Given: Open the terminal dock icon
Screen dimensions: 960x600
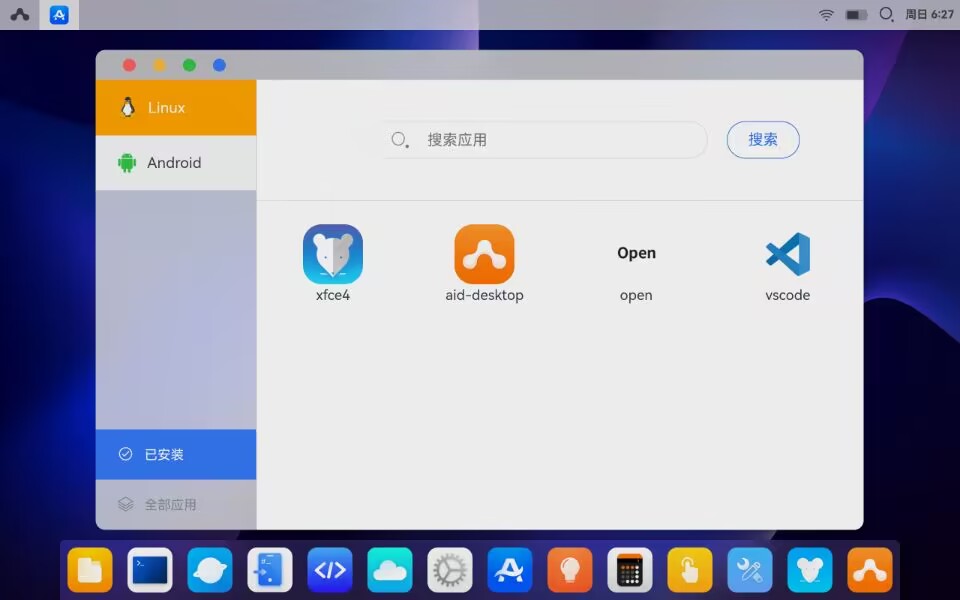Looking at the screenshot, I should [150, 570].
